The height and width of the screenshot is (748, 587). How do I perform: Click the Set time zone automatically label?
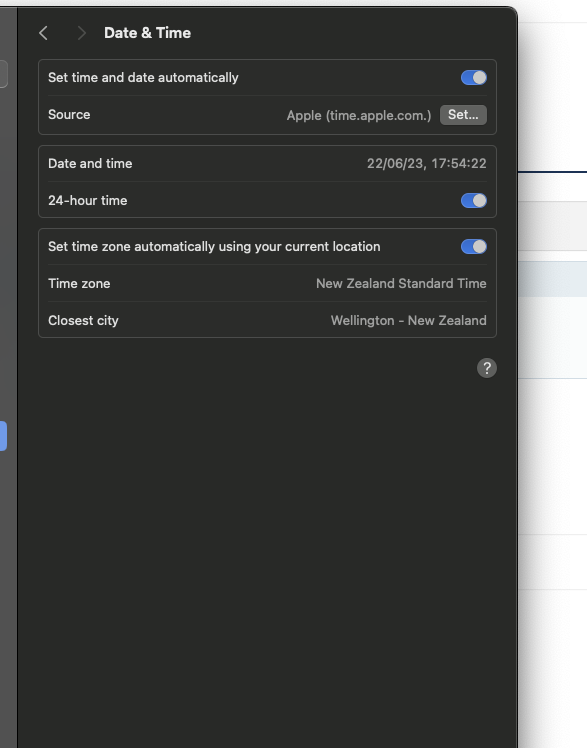click(214, 247)
